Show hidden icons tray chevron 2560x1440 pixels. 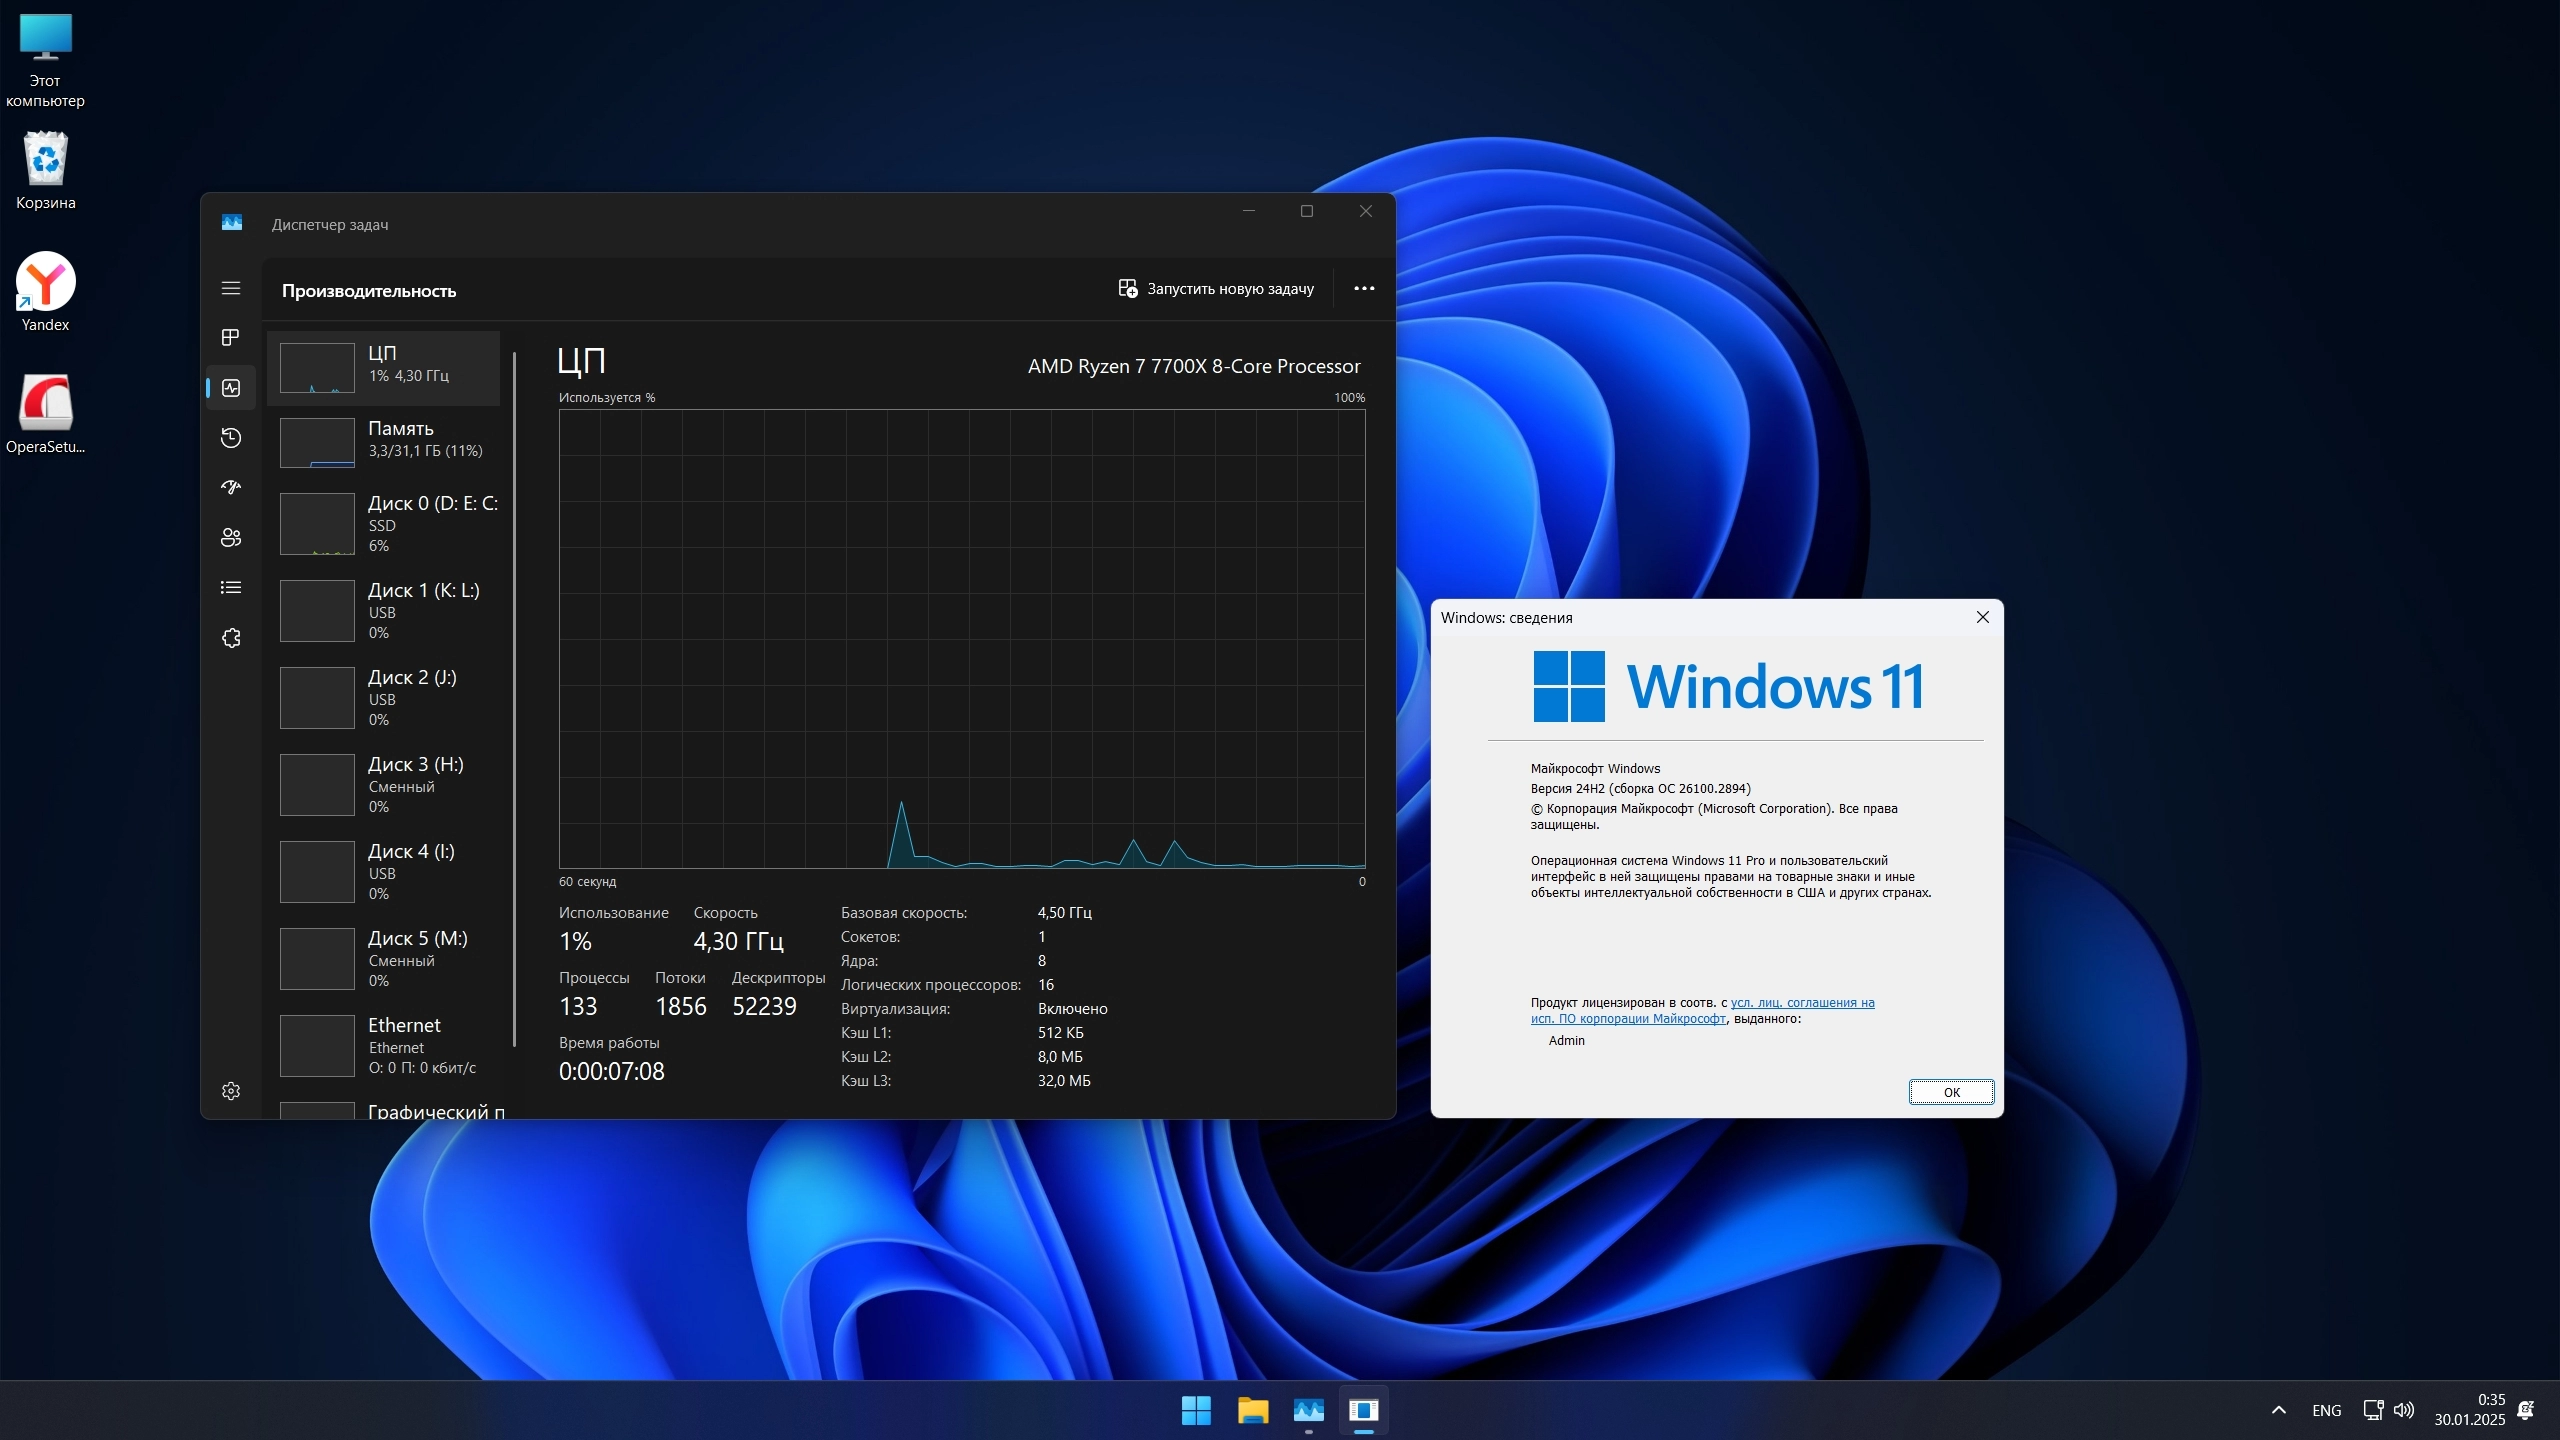pyautogui.click(x=2278, y=1410)
